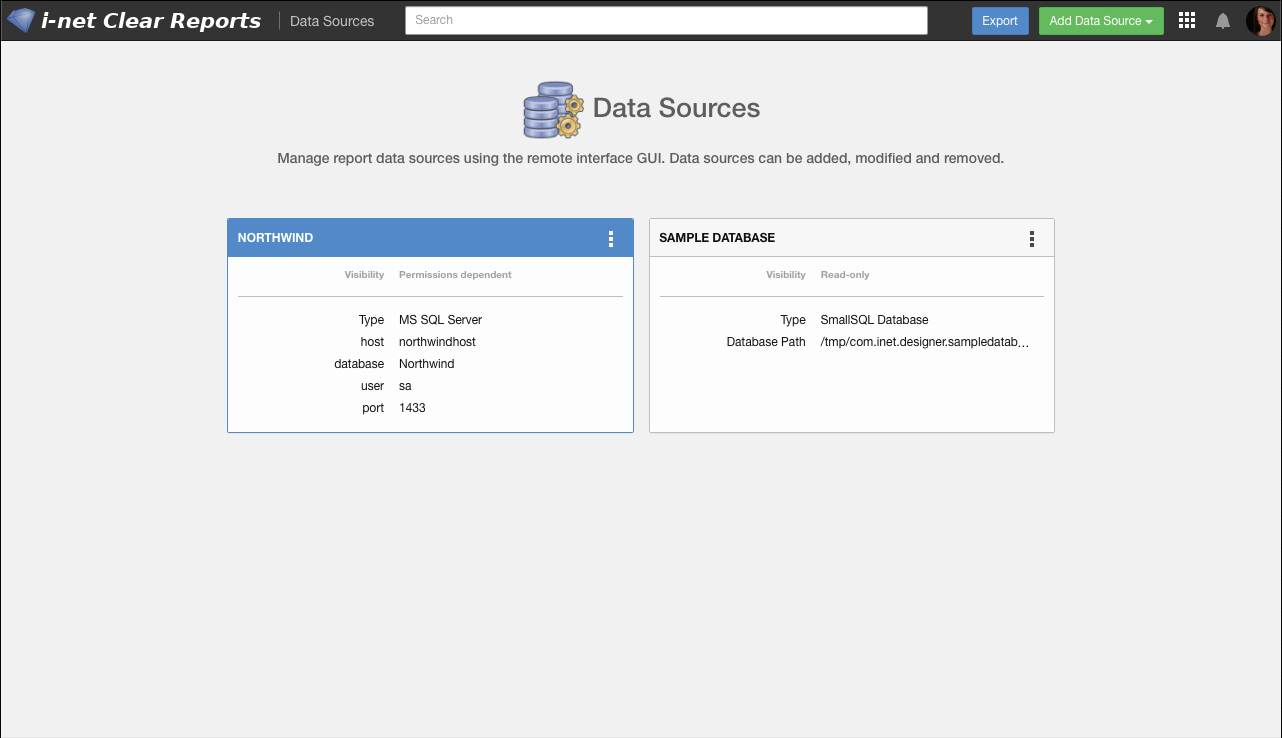Click the large 'Data Sources' page heading

(676, 108)
